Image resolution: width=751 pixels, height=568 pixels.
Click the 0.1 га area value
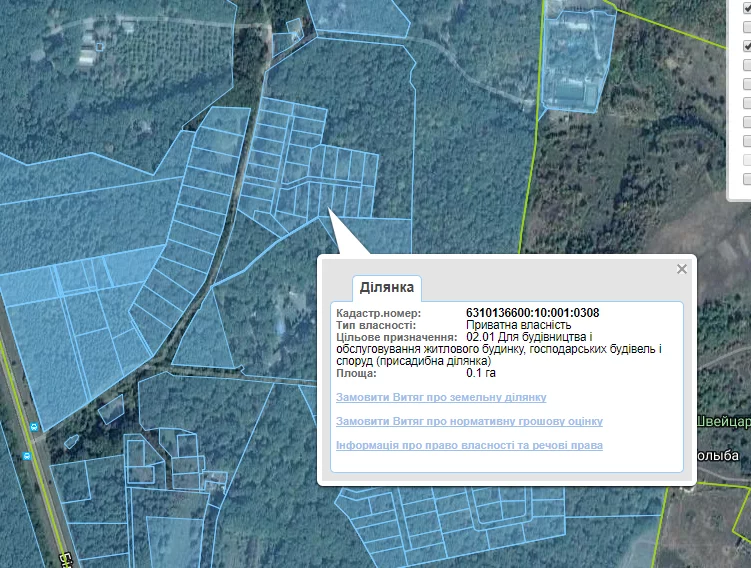[481, 373]
